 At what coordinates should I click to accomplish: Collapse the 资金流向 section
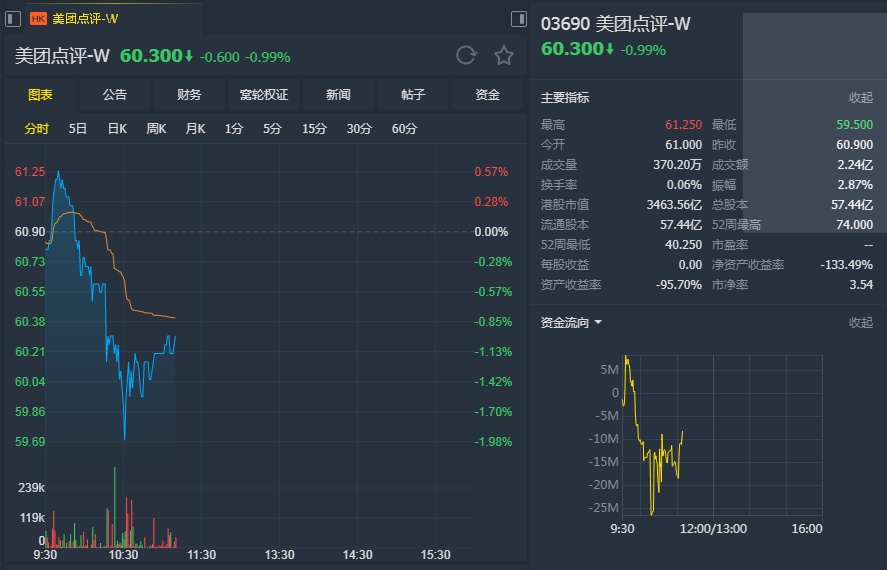tap(860, 322)
